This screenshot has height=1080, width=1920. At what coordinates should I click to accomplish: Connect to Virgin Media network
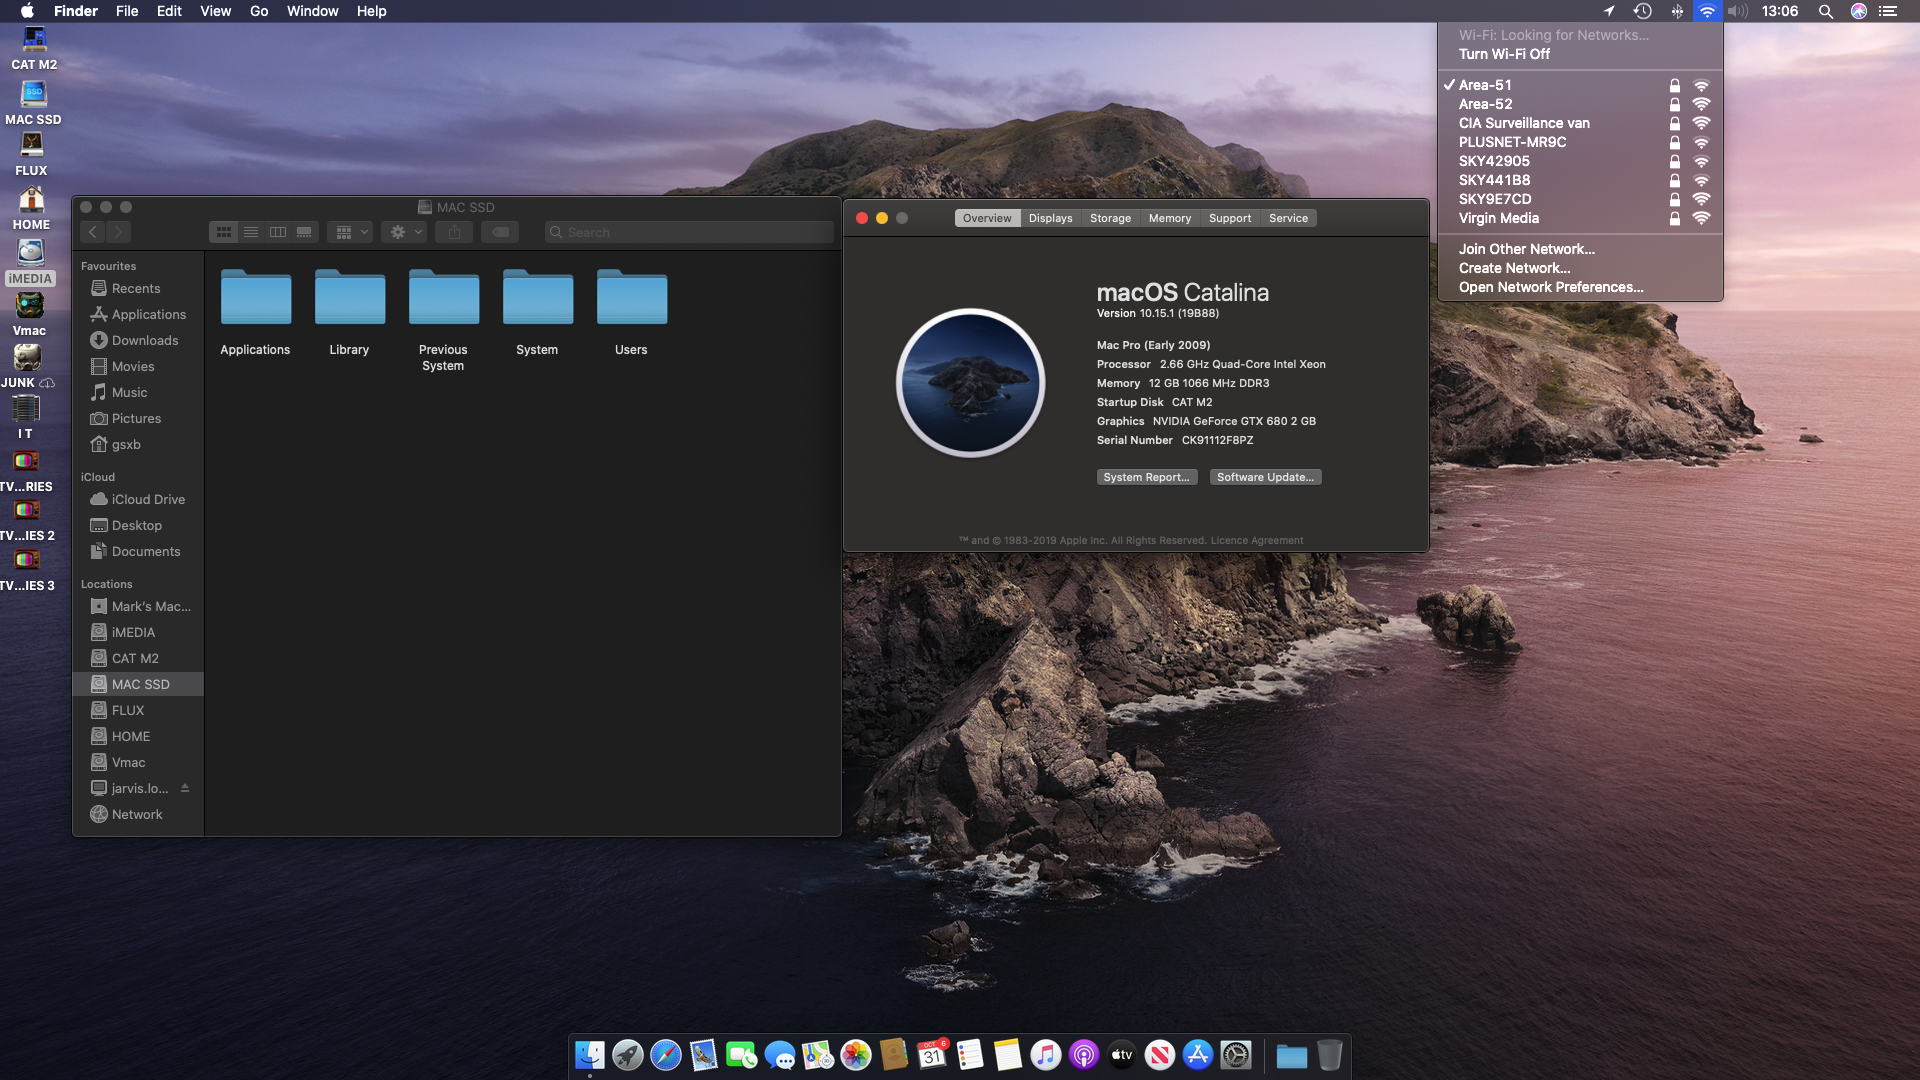(x=1580, y=218)
